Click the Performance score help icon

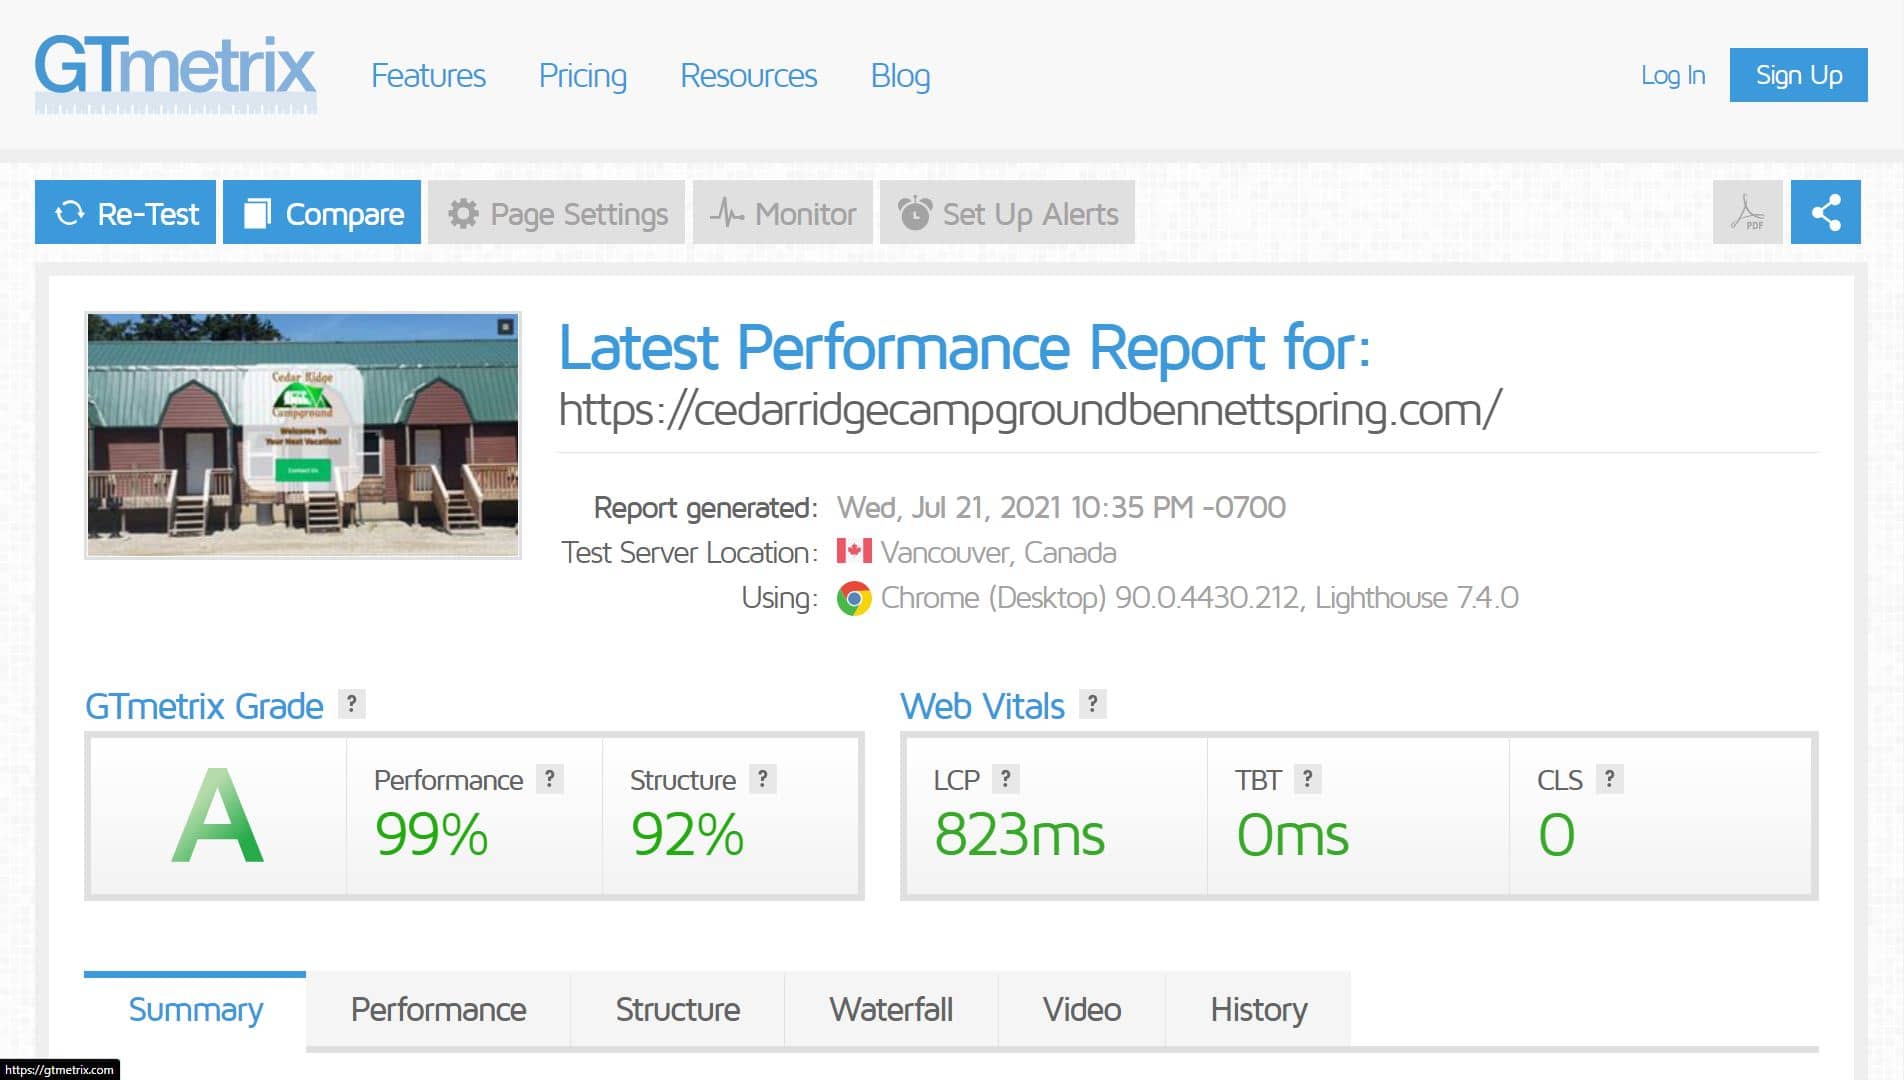[x=549, y=779]
